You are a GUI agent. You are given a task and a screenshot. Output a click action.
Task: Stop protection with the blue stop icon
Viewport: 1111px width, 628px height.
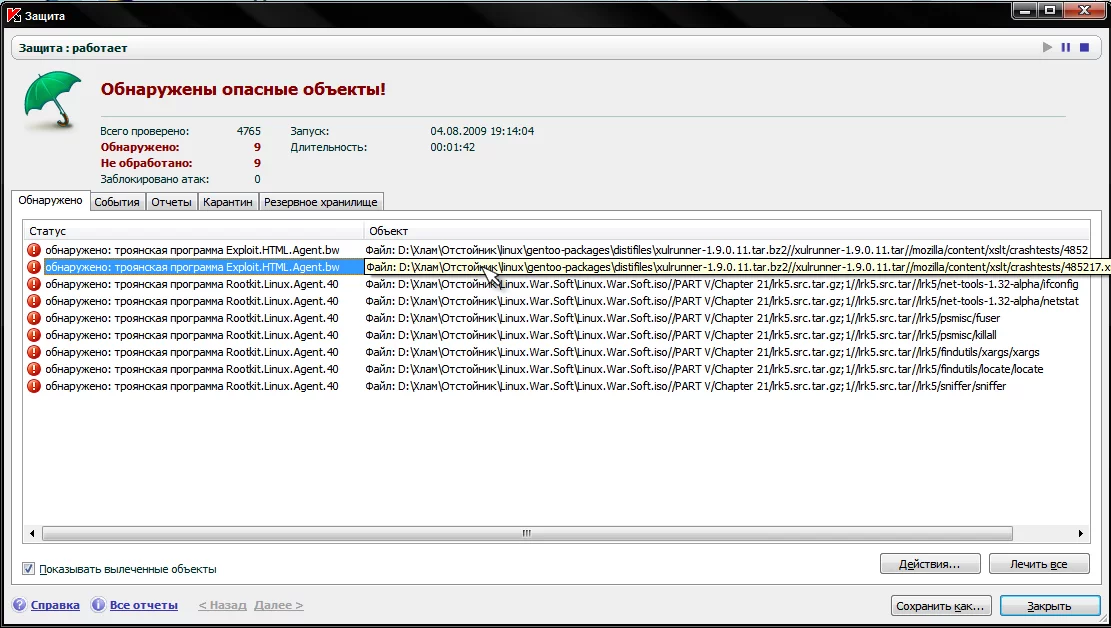pyautogui.click(x=1084, y=47)
